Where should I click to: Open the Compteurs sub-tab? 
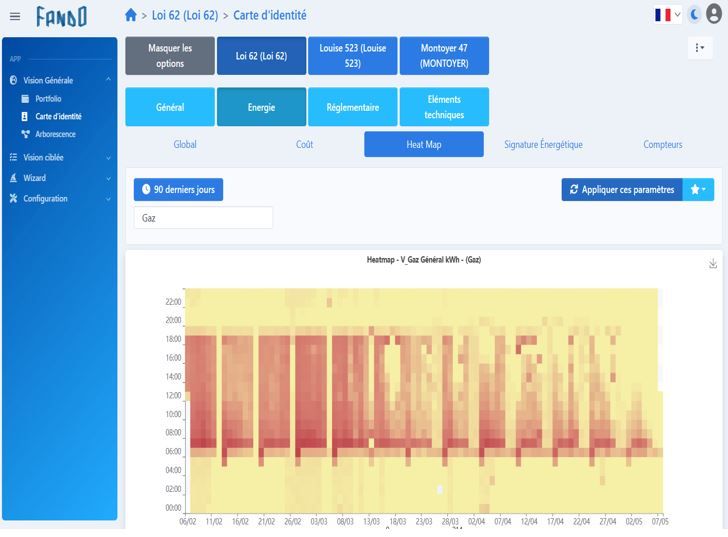[x=663, y=144]
